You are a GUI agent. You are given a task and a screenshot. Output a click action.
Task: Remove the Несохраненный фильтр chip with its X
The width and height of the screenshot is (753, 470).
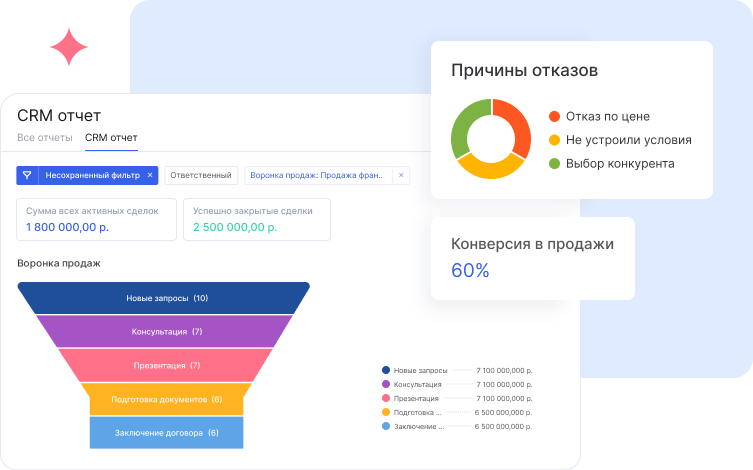(x=150, y=175)
